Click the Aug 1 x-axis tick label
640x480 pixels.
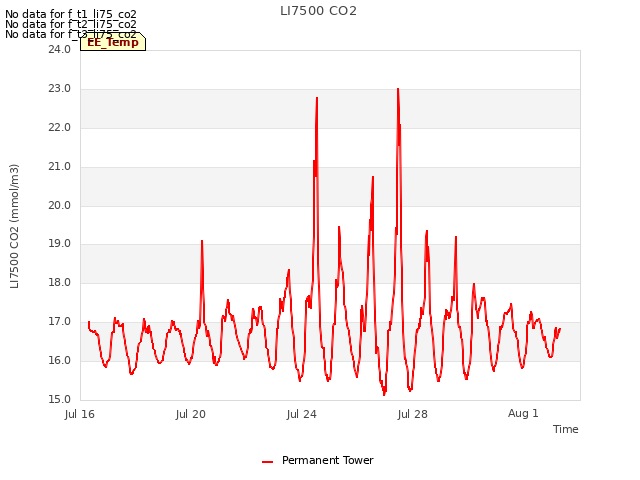523,413
